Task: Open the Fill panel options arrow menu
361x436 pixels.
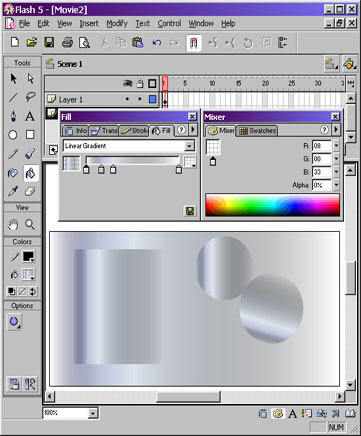Action: coord(193,130)
